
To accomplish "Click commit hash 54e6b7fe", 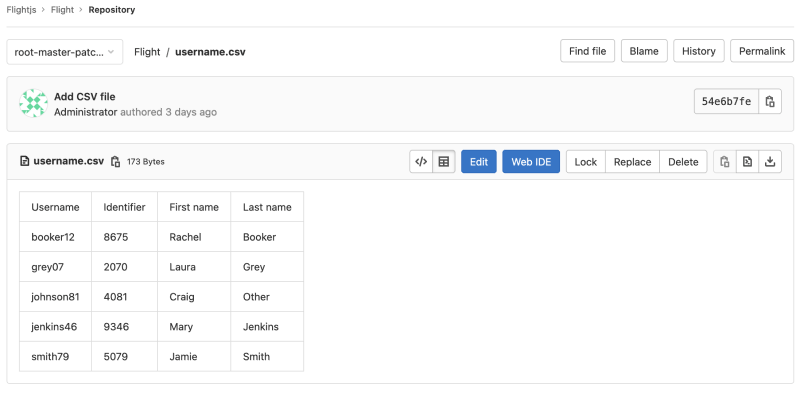I will click(727, 102).
